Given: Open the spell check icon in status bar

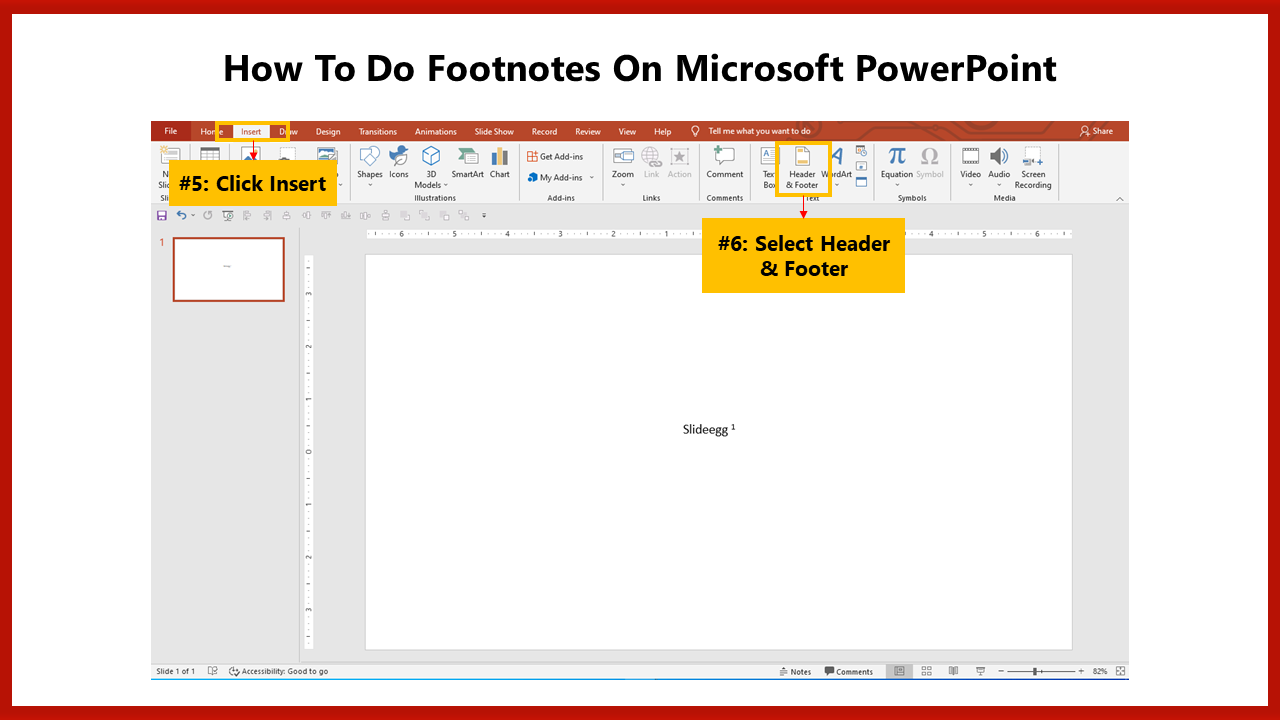Looking at the screenshot, I should pos(213,671).
